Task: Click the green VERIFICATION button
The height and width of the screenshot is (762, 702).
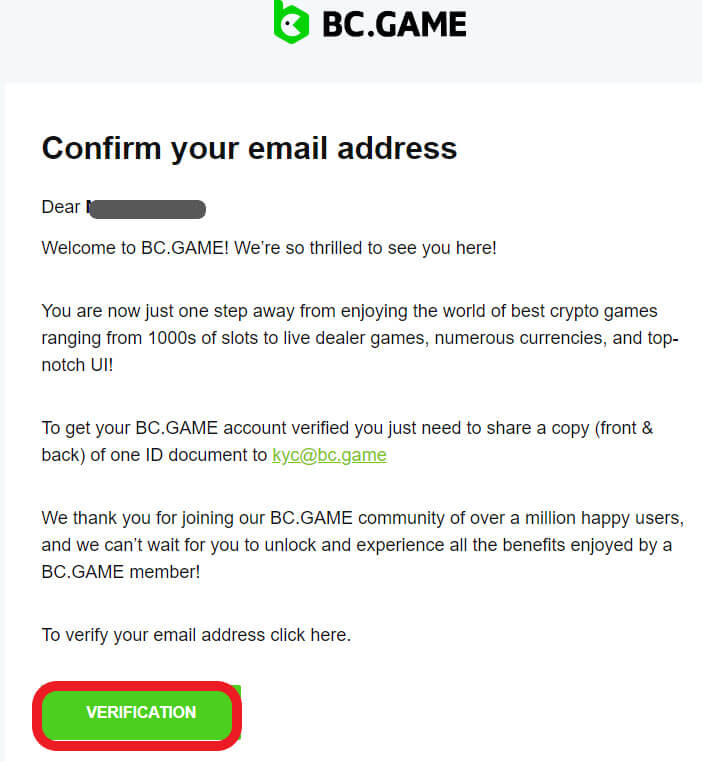Action: pos(141,712)
